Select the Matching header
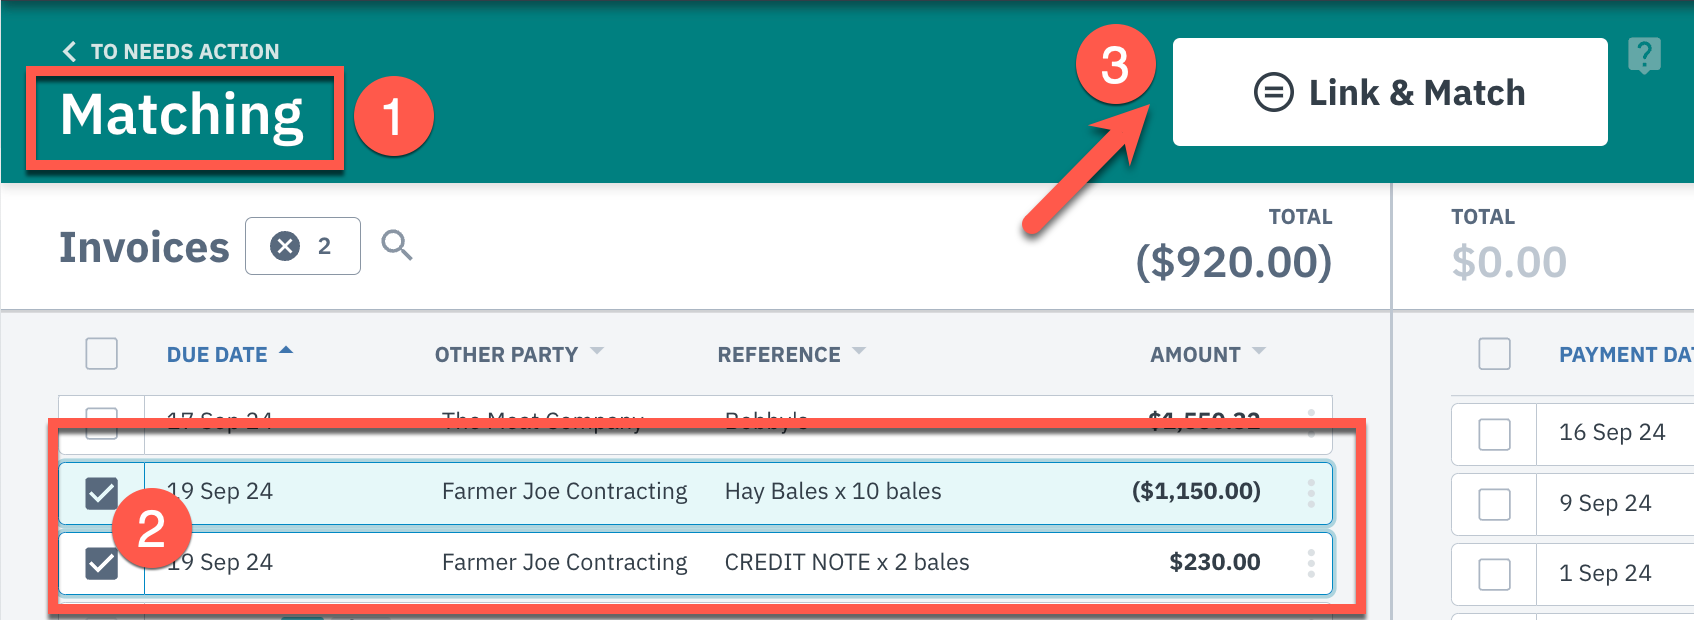Screen dimensions: 1694x620 click(183, 114)
